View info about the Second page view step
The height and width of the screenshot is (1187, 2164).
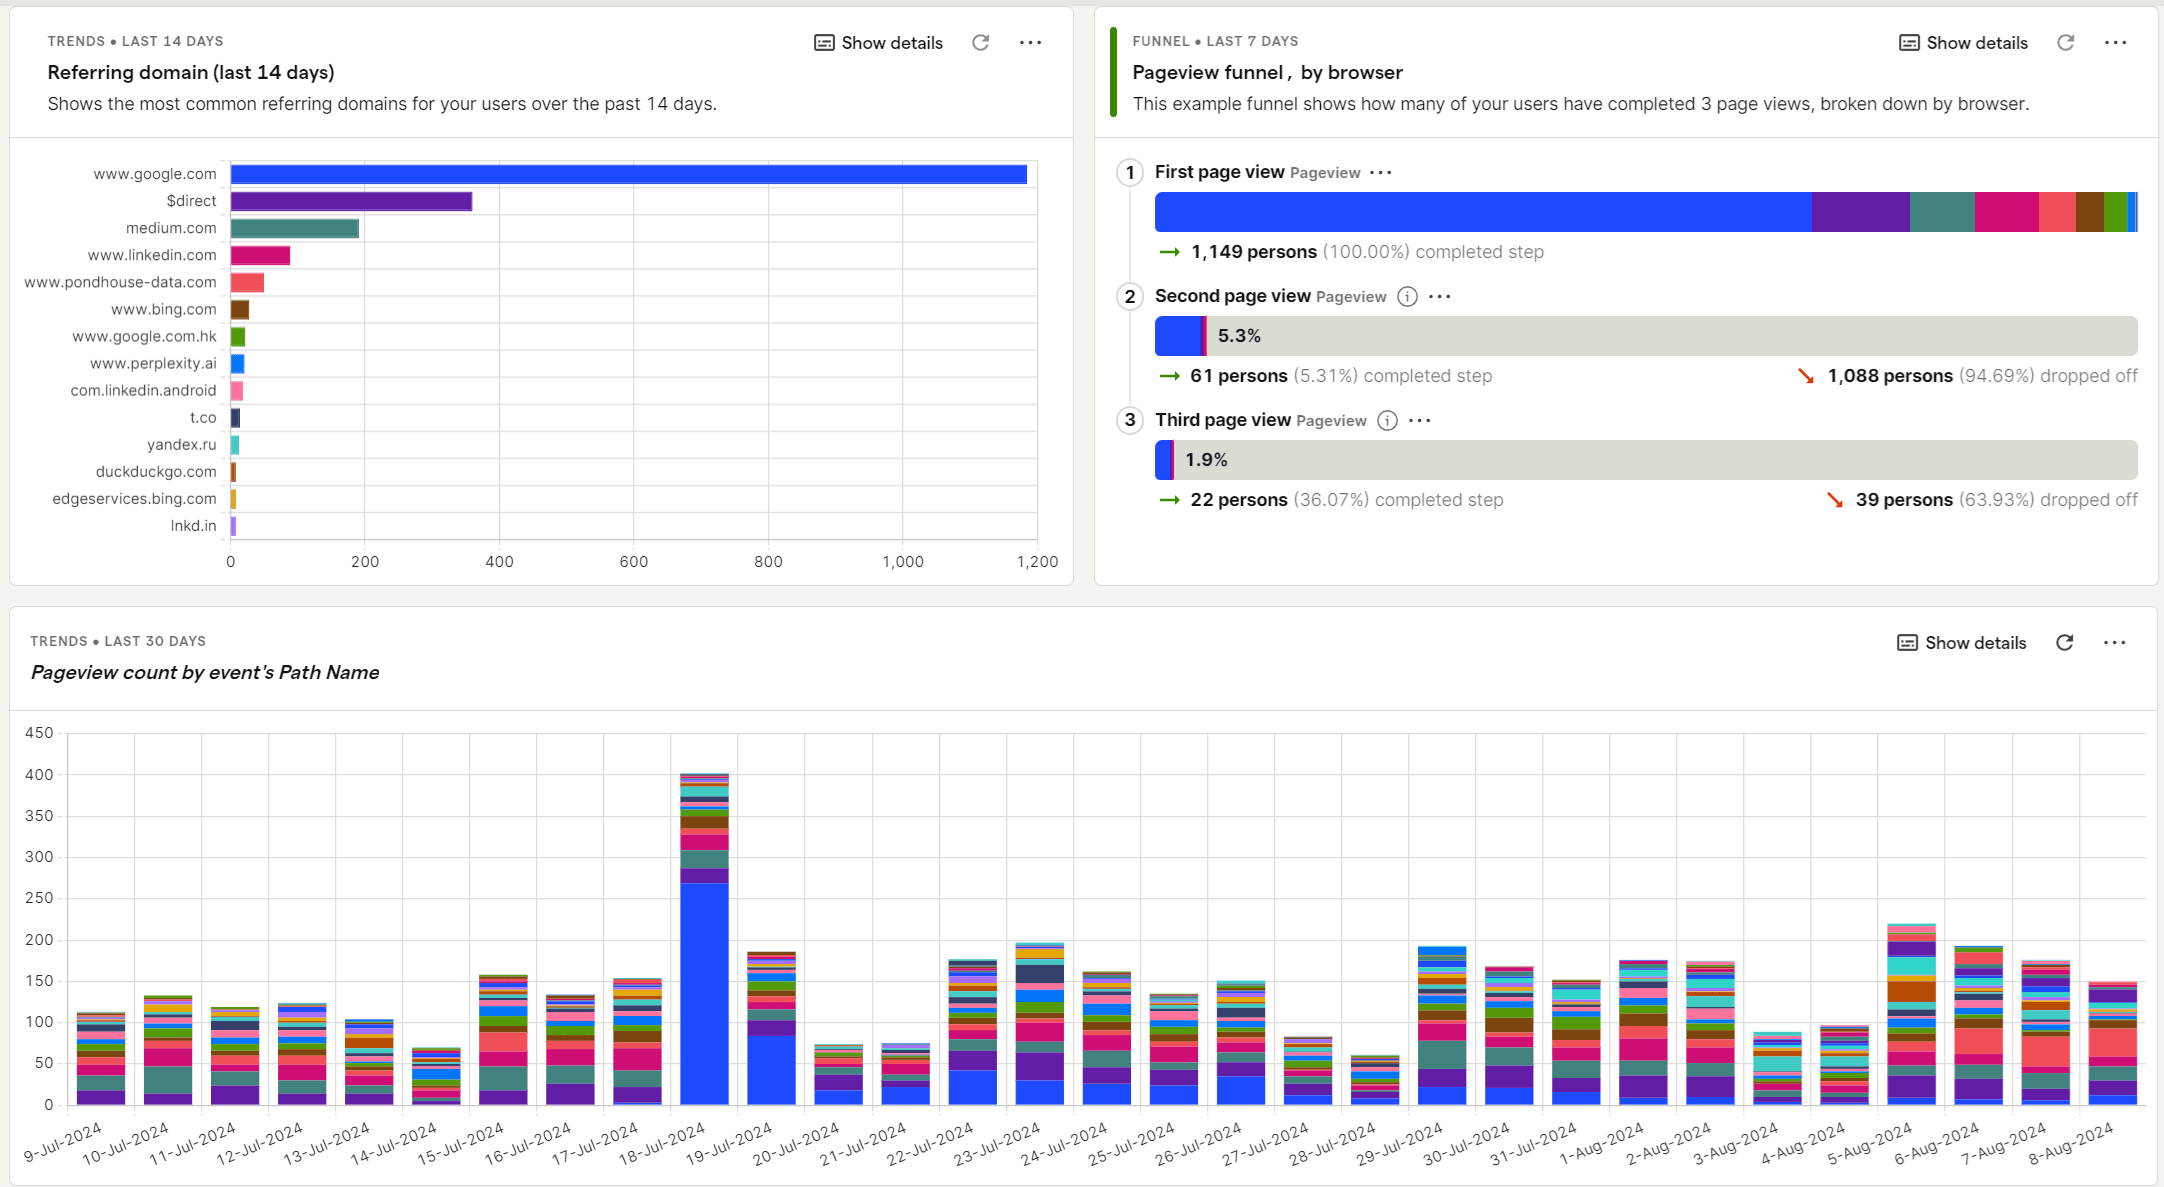(1407, 296)
